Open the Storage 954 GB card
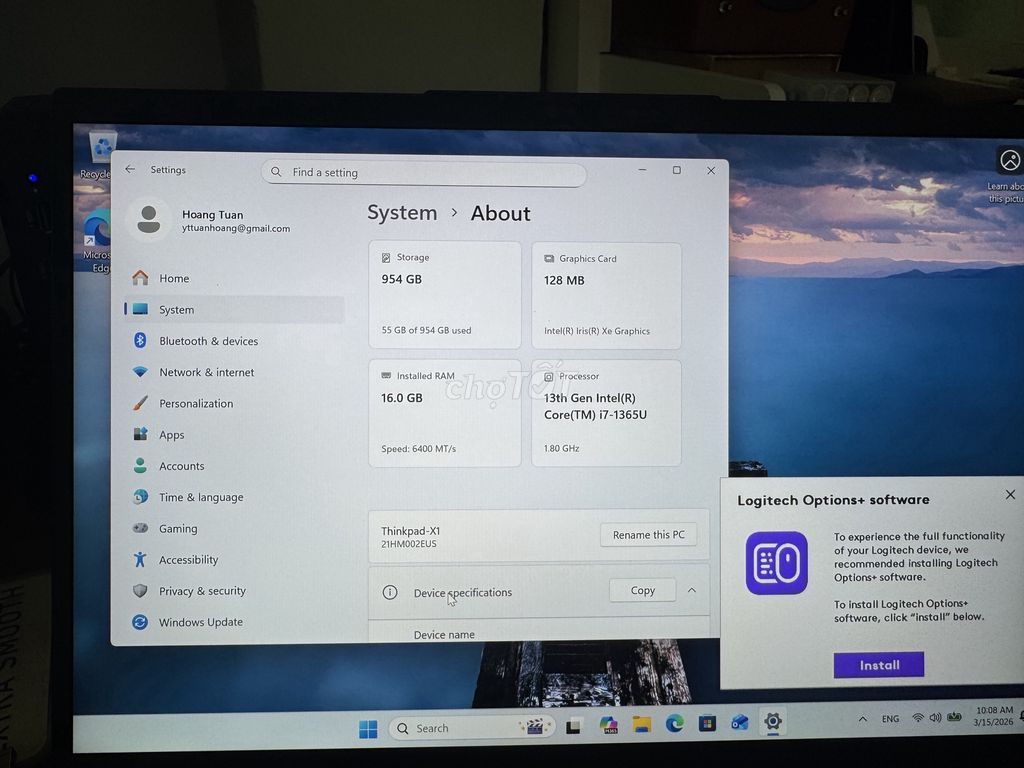Viewport: 1024px width, 768px height. point(445,295)
